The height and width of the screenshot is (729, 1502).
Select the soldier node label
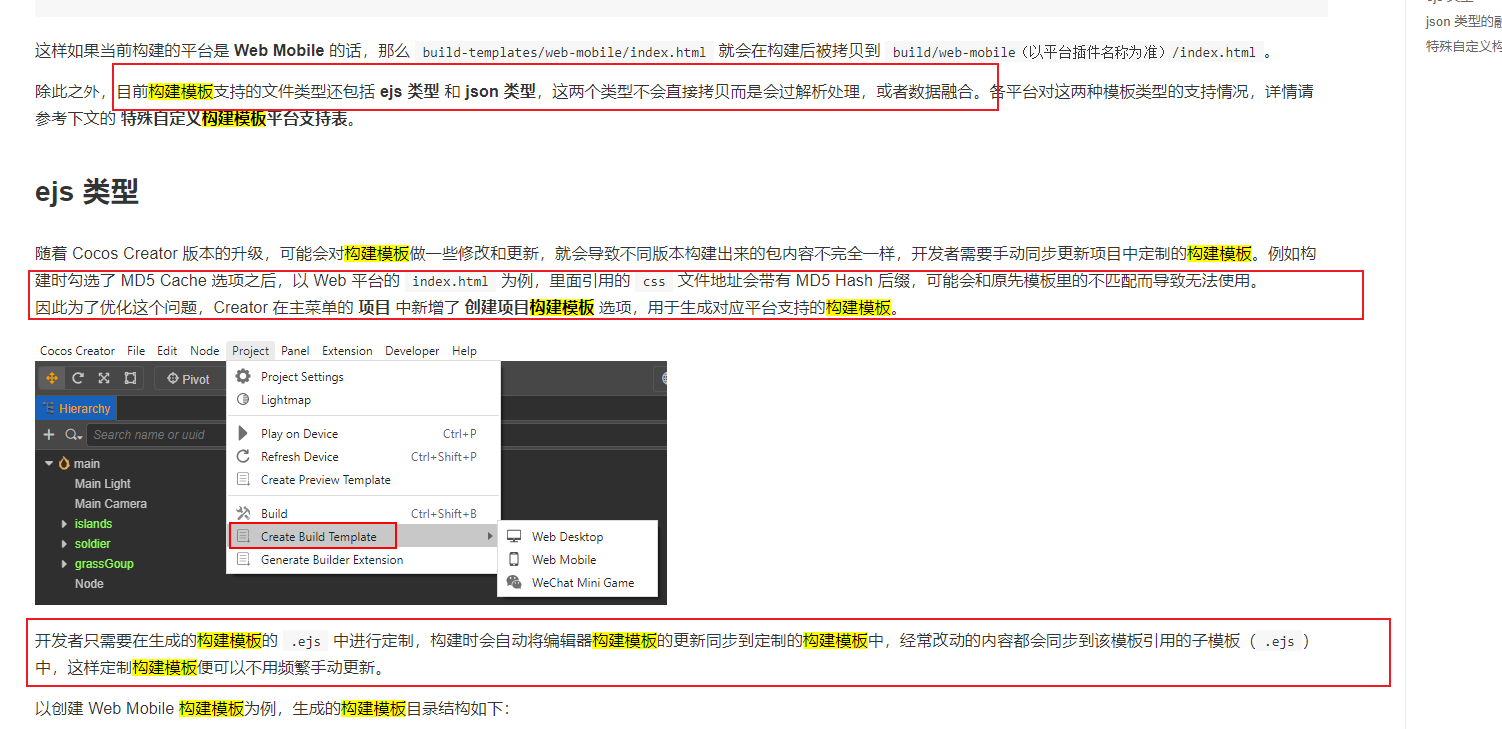coord(93,544)
